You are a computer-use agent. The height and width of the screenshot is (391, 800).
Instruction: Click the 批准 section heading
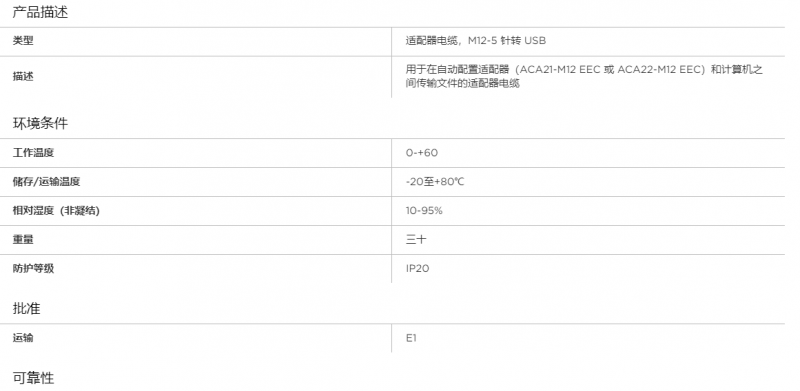coord(26,309)
